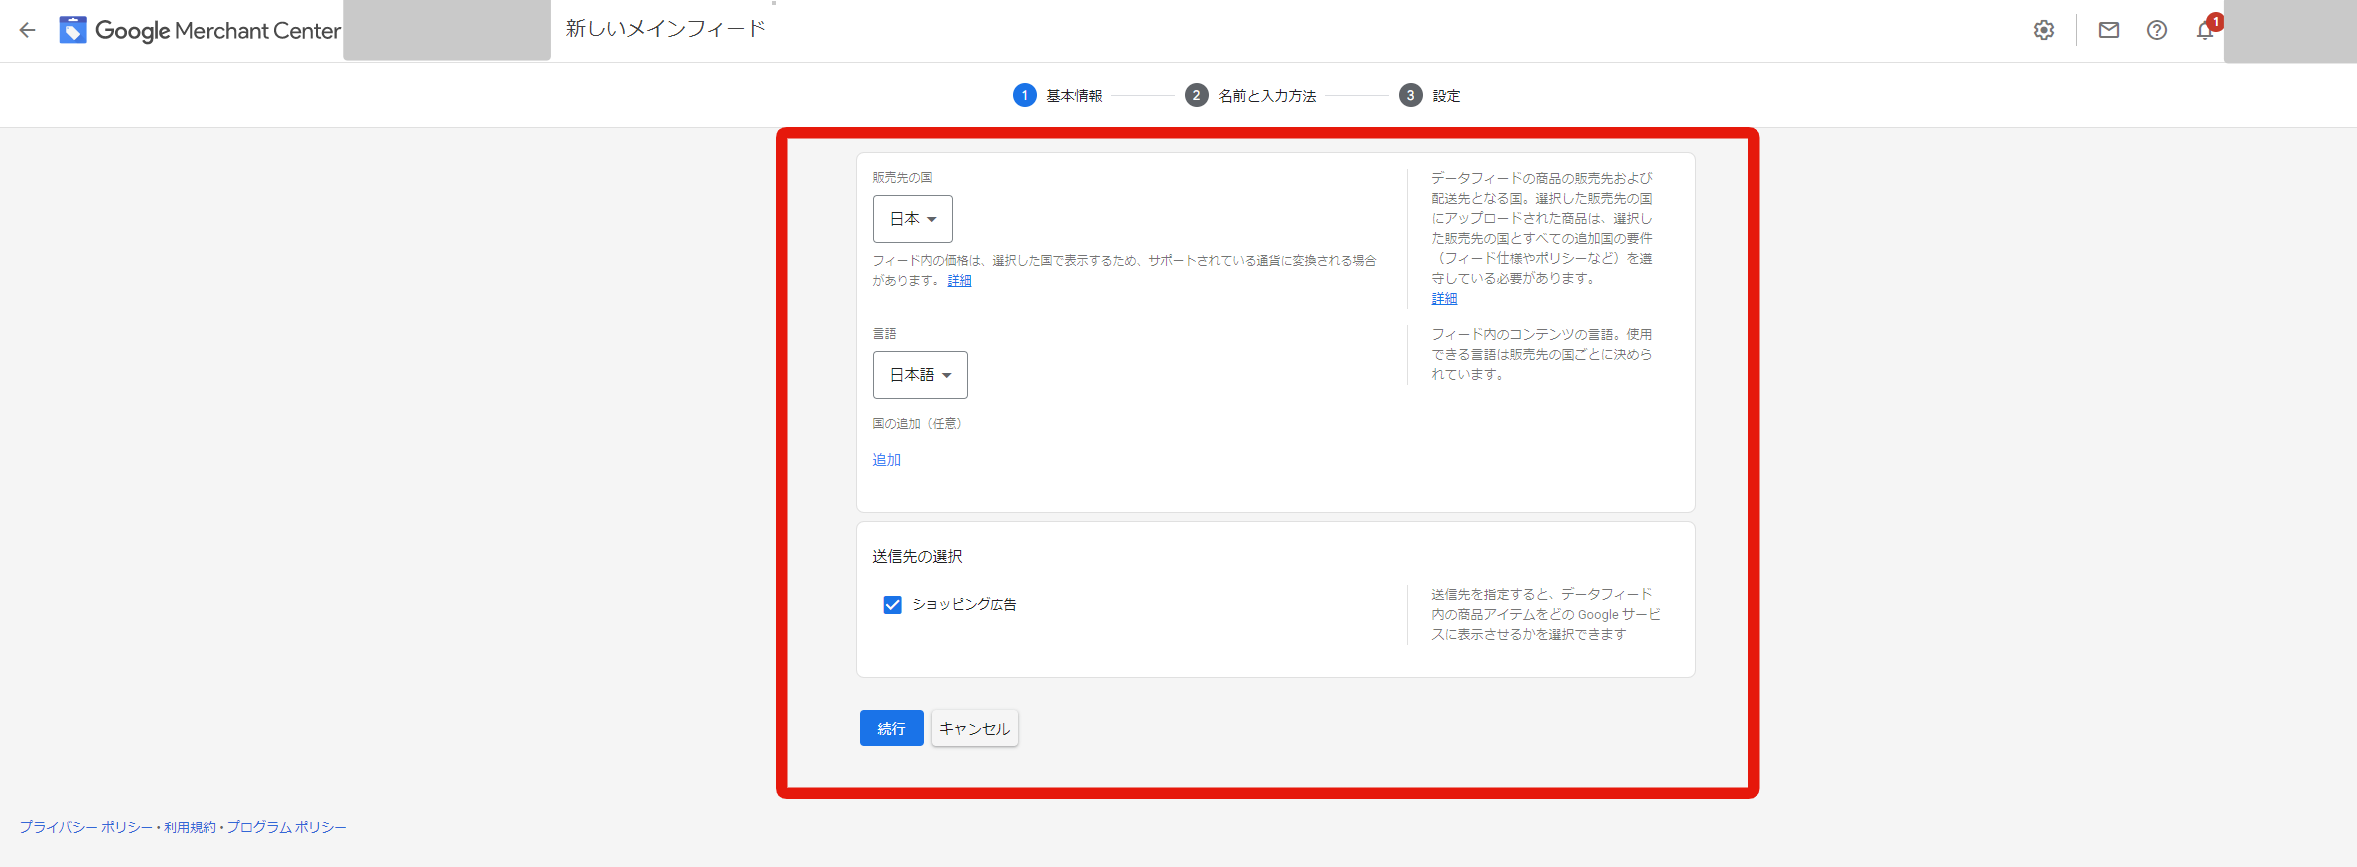Open the settings gear icon

[x=2044, y=30]
